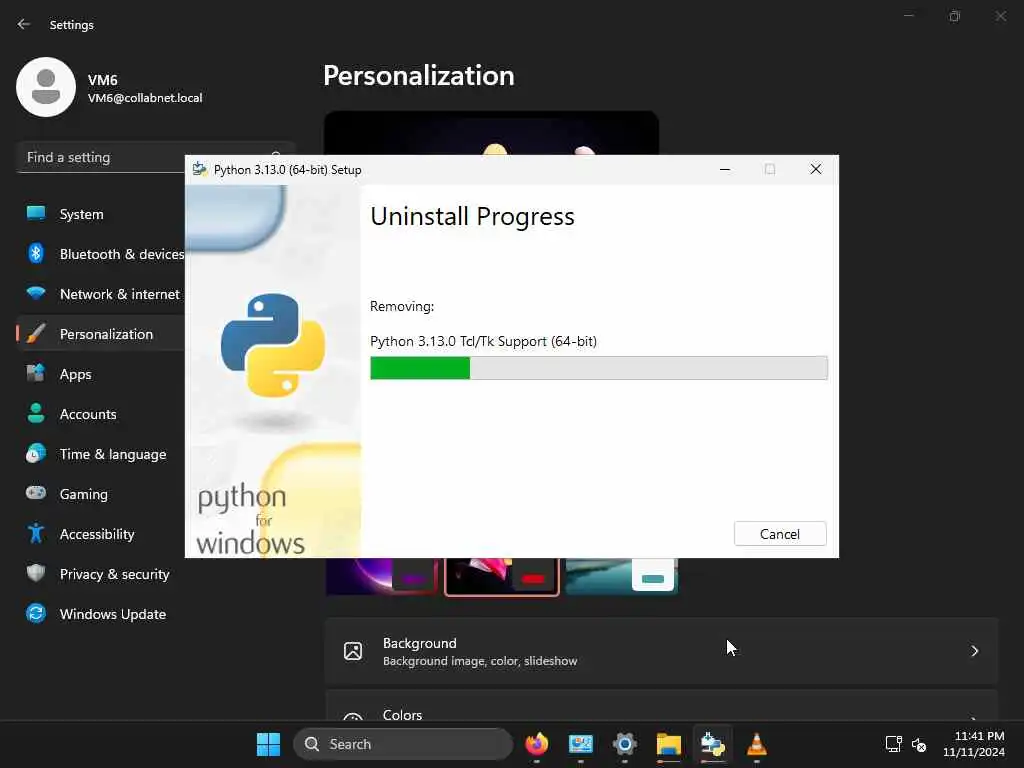Open VLC media player from taskbar

point(756,744)
